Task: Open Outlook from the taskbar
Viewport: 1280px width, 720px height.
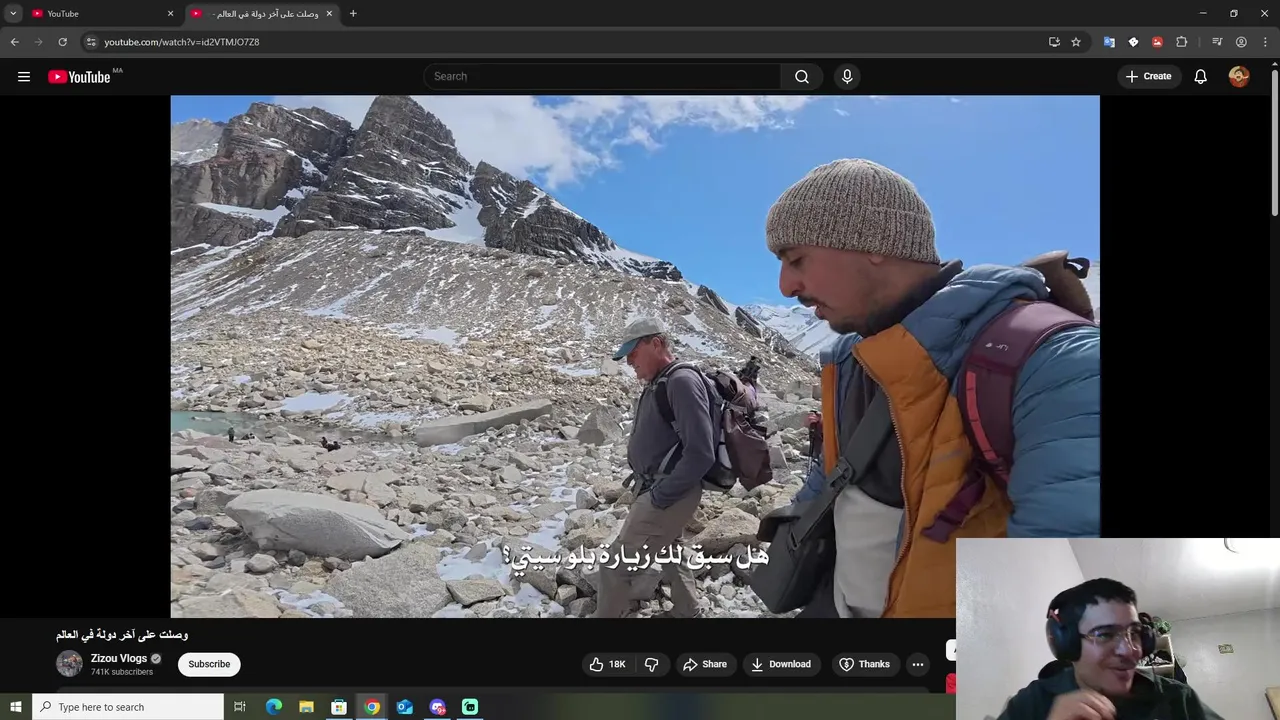Action: click(404, 707)
